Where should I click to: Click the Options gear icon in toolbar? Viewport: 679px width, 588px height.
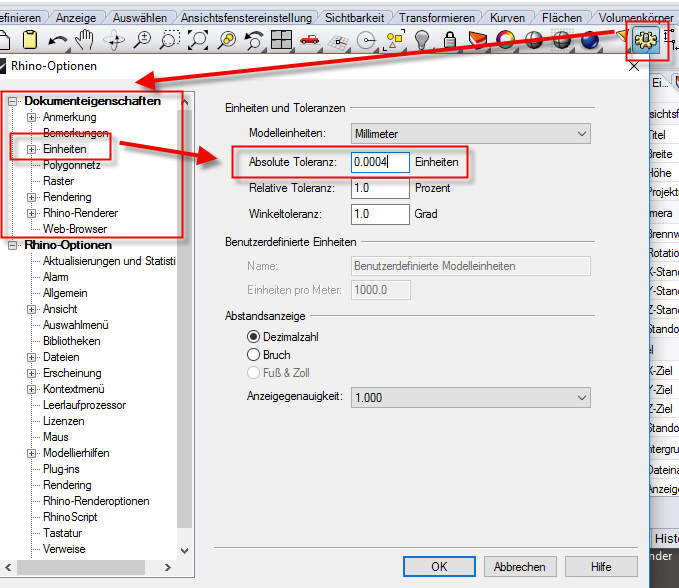(x=645, y=41)
